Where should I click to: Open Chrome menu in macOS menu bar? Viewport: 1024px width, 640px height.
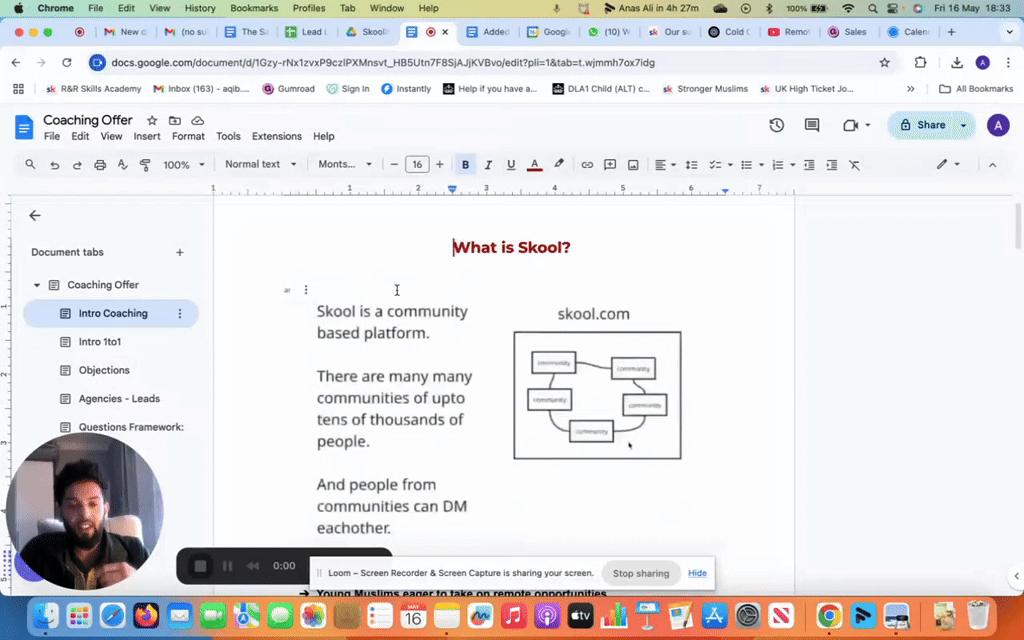click(x=56, y=8)
